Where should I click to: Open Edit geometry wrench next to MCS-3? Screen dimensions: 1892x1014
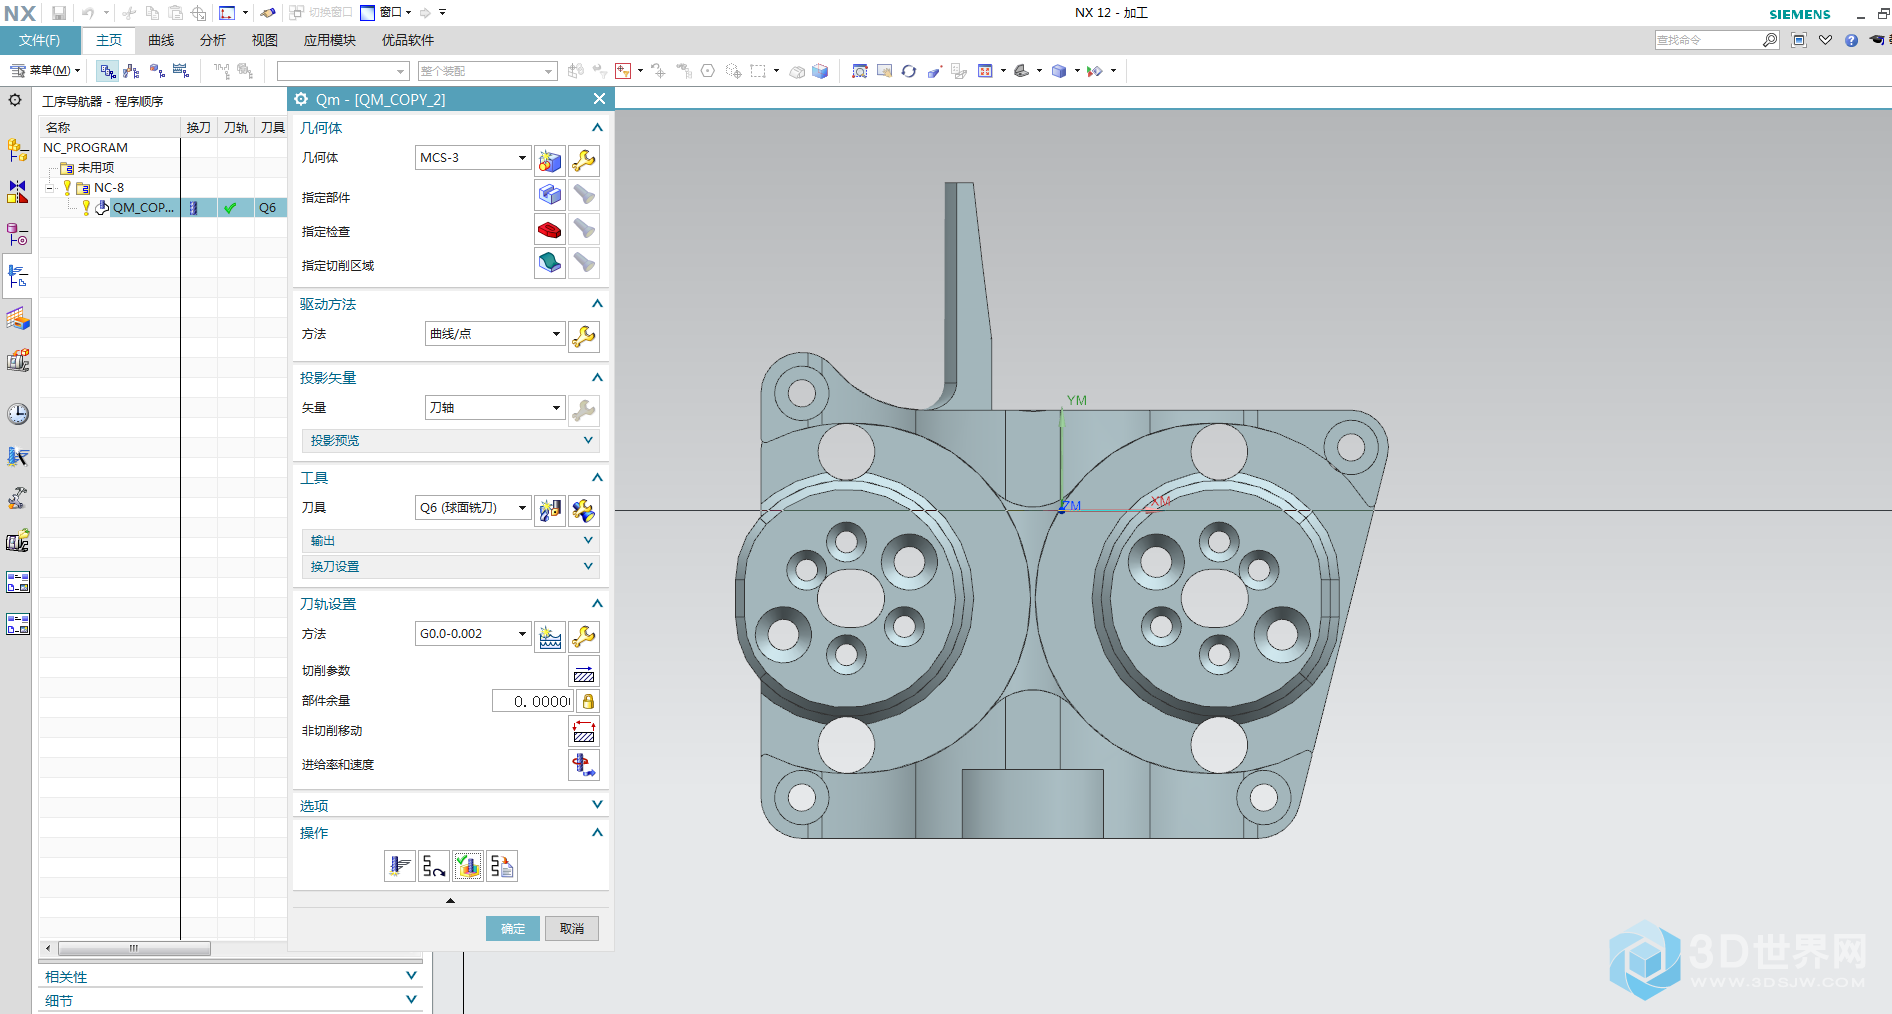tap(584, 160)
